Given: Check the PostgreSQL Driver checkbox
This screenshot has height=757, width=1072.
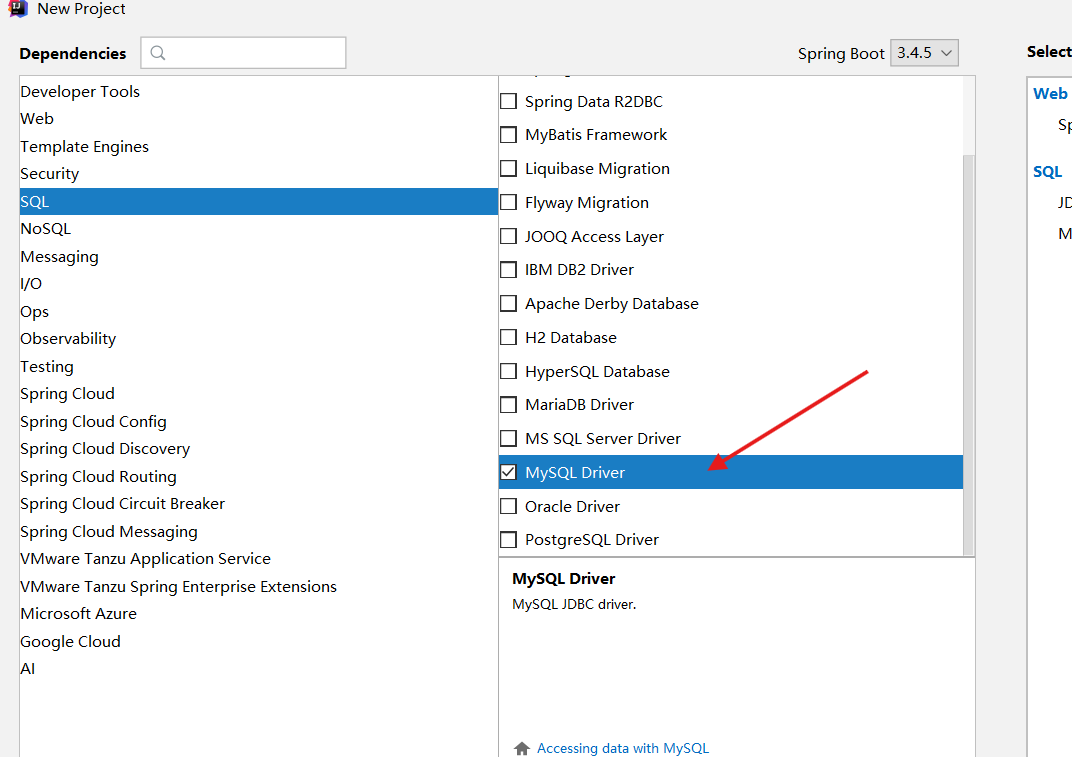Looking at the screenshot, I should (509, 540).
